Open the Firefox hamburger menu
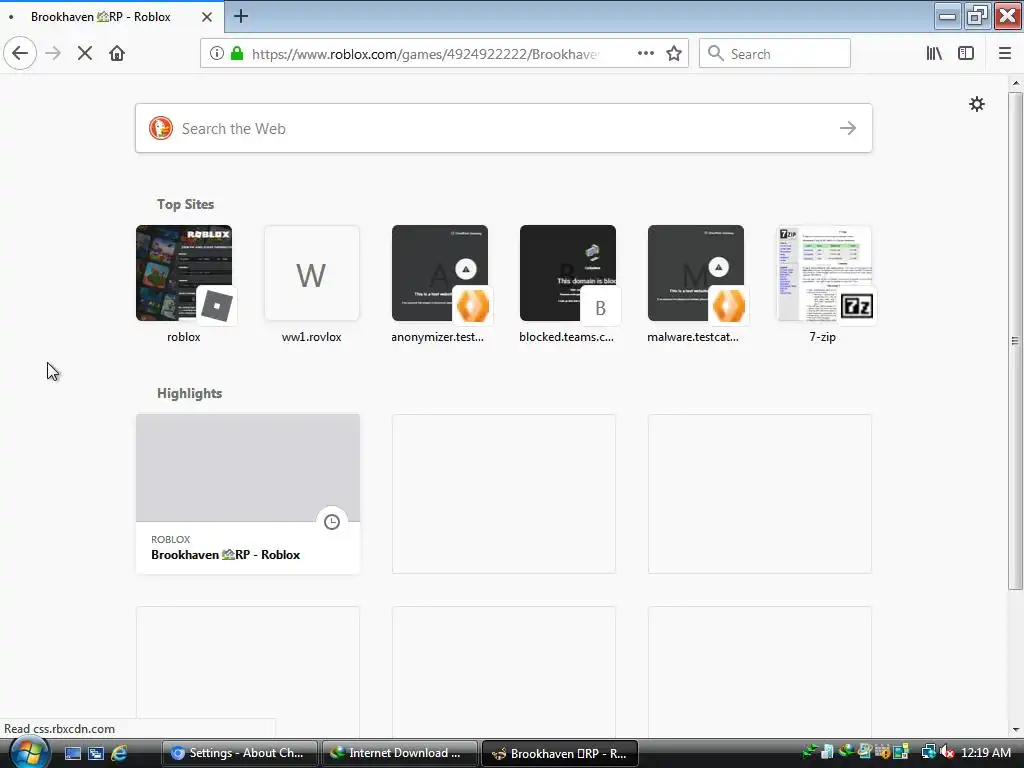 [x=1005, y=54]
